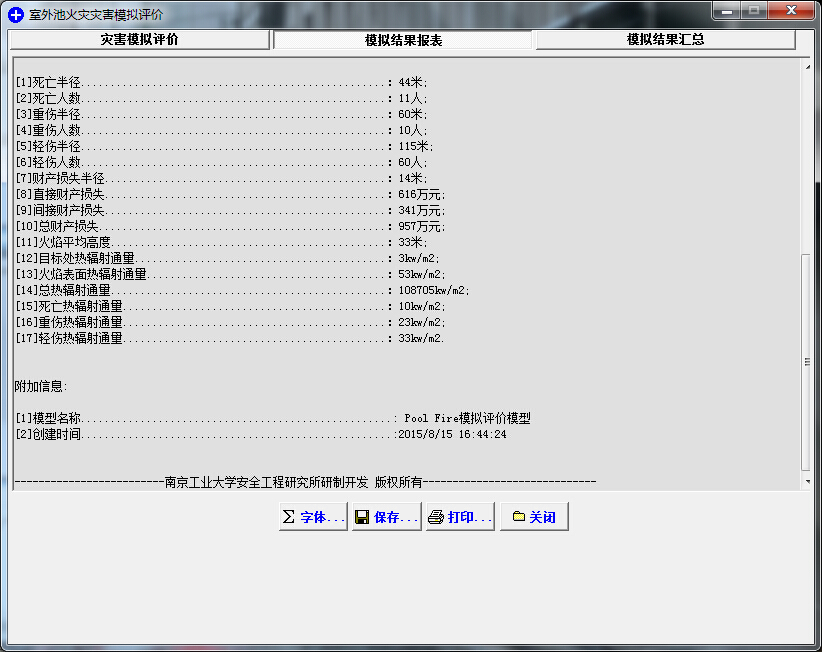
Task: Select the line [11]火焰平均高度 33米
Action: [x=222, y=242]
